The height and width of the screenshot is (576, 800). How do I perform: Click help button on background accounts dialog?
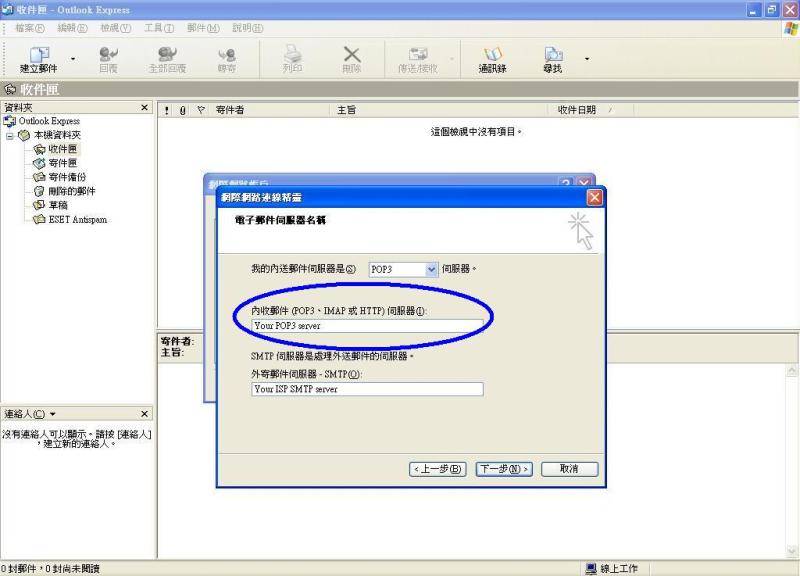(566, 183)
